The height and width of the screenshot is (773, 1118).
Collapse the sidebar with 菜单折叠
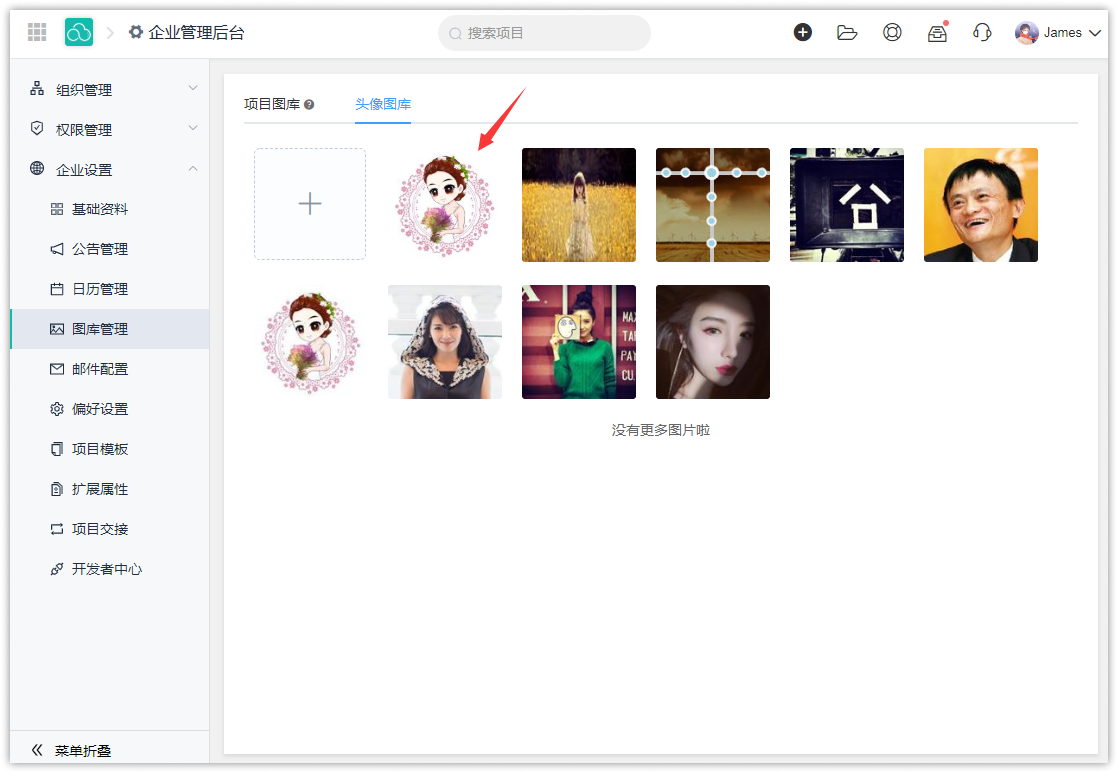click(x=70, y=750)
